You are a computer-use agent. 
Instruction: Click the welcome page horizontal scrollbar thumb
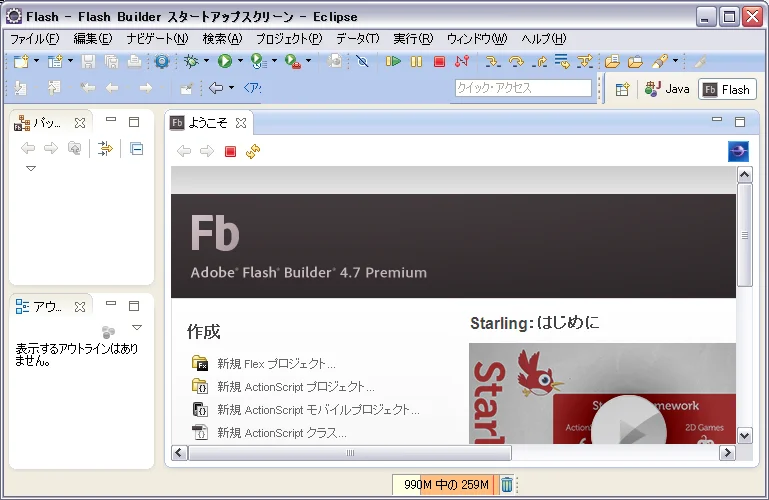tap(350, 453)
